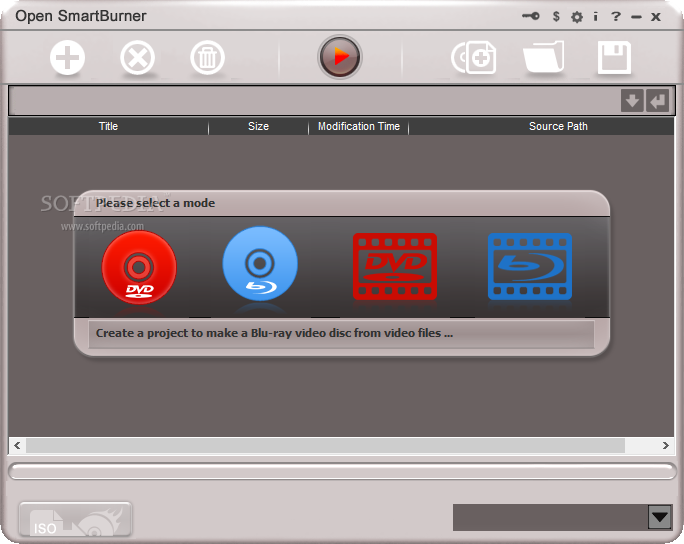Click the Add files plus icon
The height and width of the screenshot is (544, 684).
click(67, 58)
